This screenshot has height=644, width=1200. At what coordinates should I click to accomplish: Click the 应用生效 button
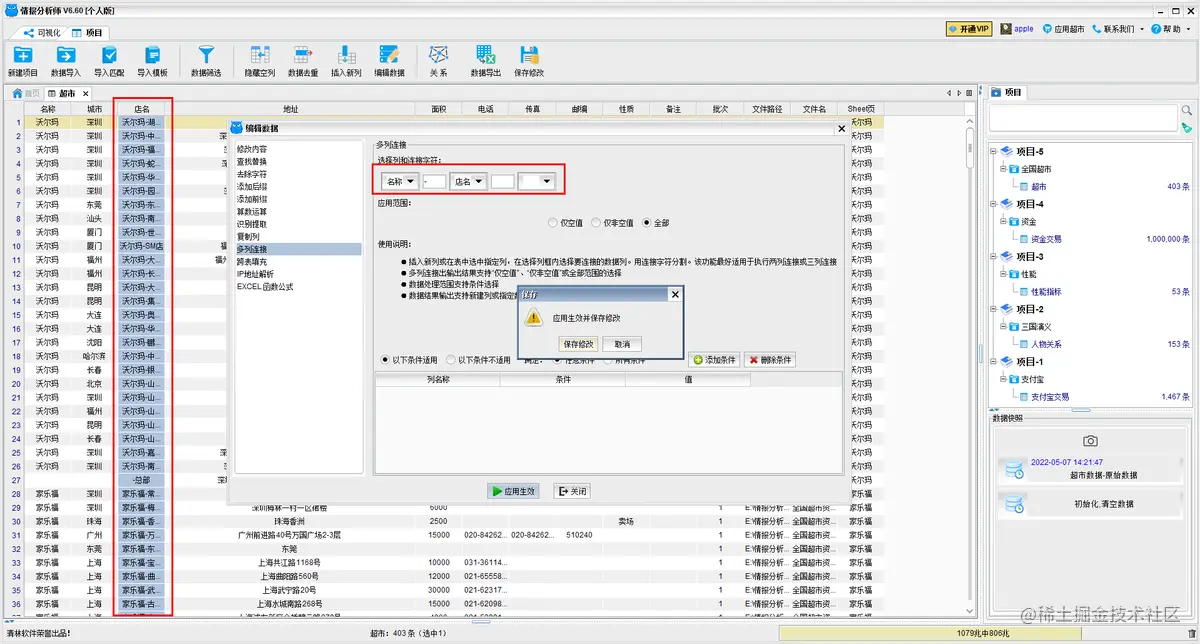pos(513,491)
